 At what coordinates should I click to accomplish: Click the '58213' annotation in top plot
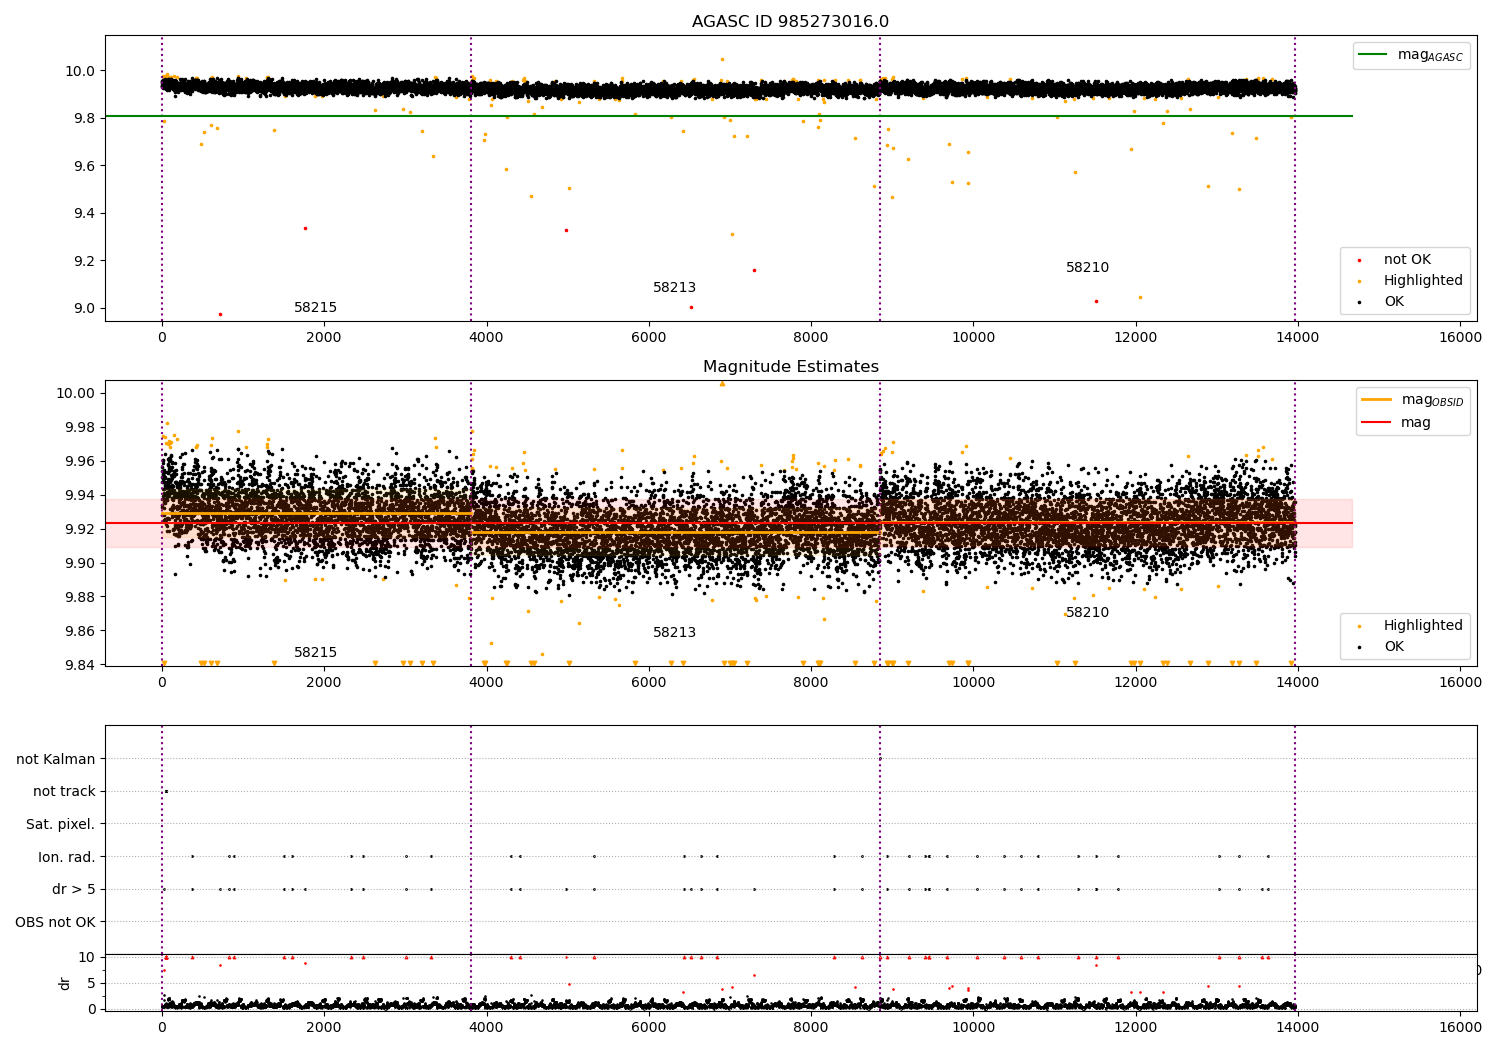pyautogui.click(x=674, y=288)
